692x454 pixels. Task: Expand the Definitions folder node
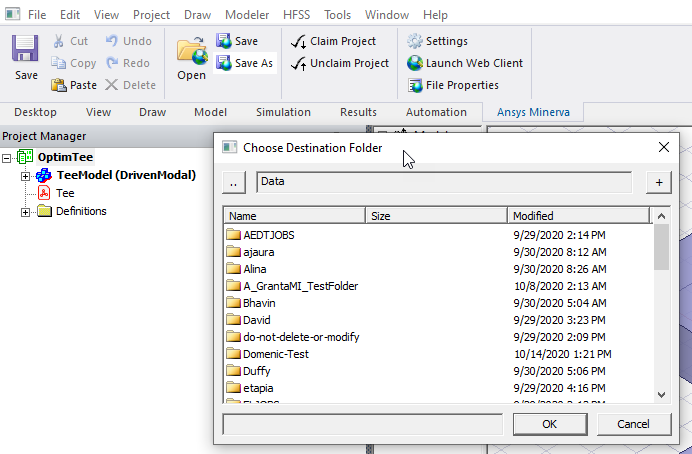tap(26, 212)
